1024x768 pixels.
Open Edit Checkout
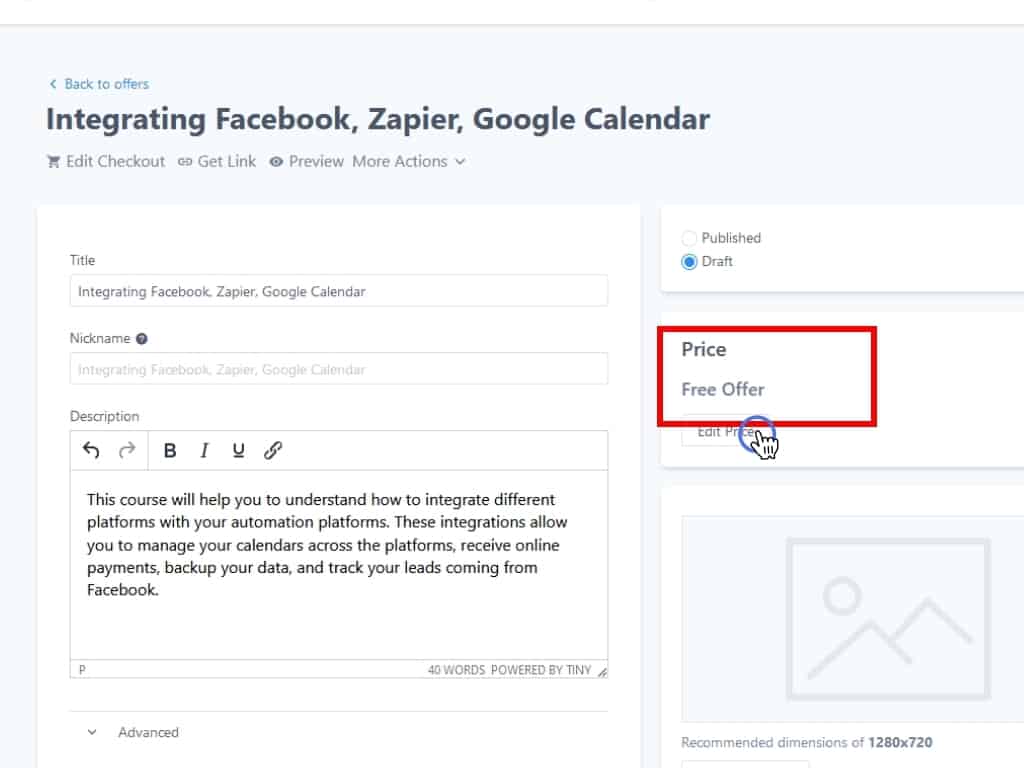106,161
